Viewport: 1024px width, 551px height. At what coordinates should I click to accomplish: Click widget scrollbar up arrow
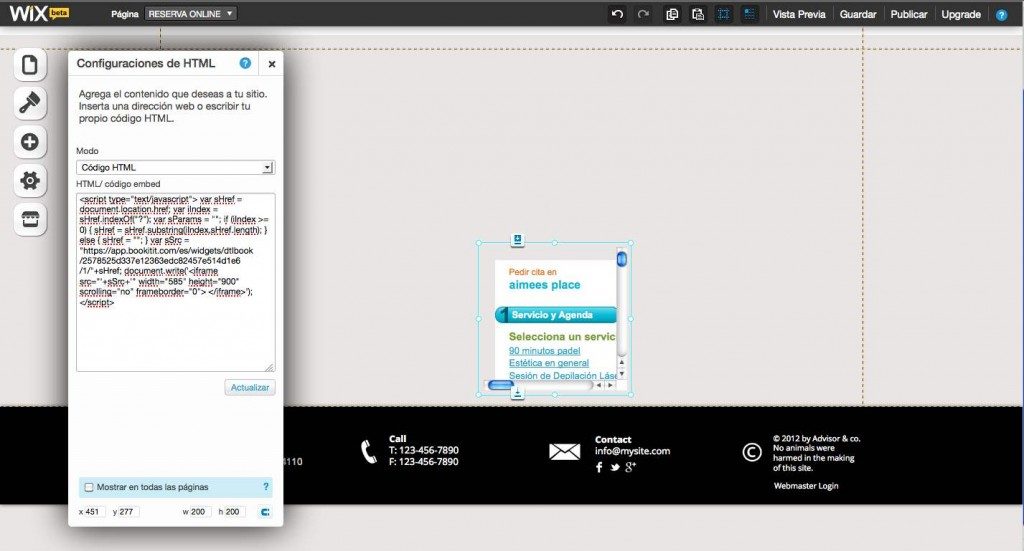click(x=622, y=362)
